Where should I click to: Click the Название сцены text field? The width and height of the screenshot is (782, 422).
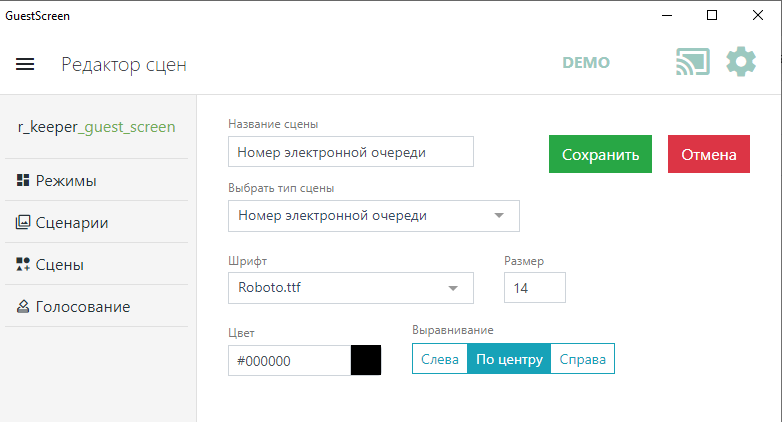click(x=350, y=152)
